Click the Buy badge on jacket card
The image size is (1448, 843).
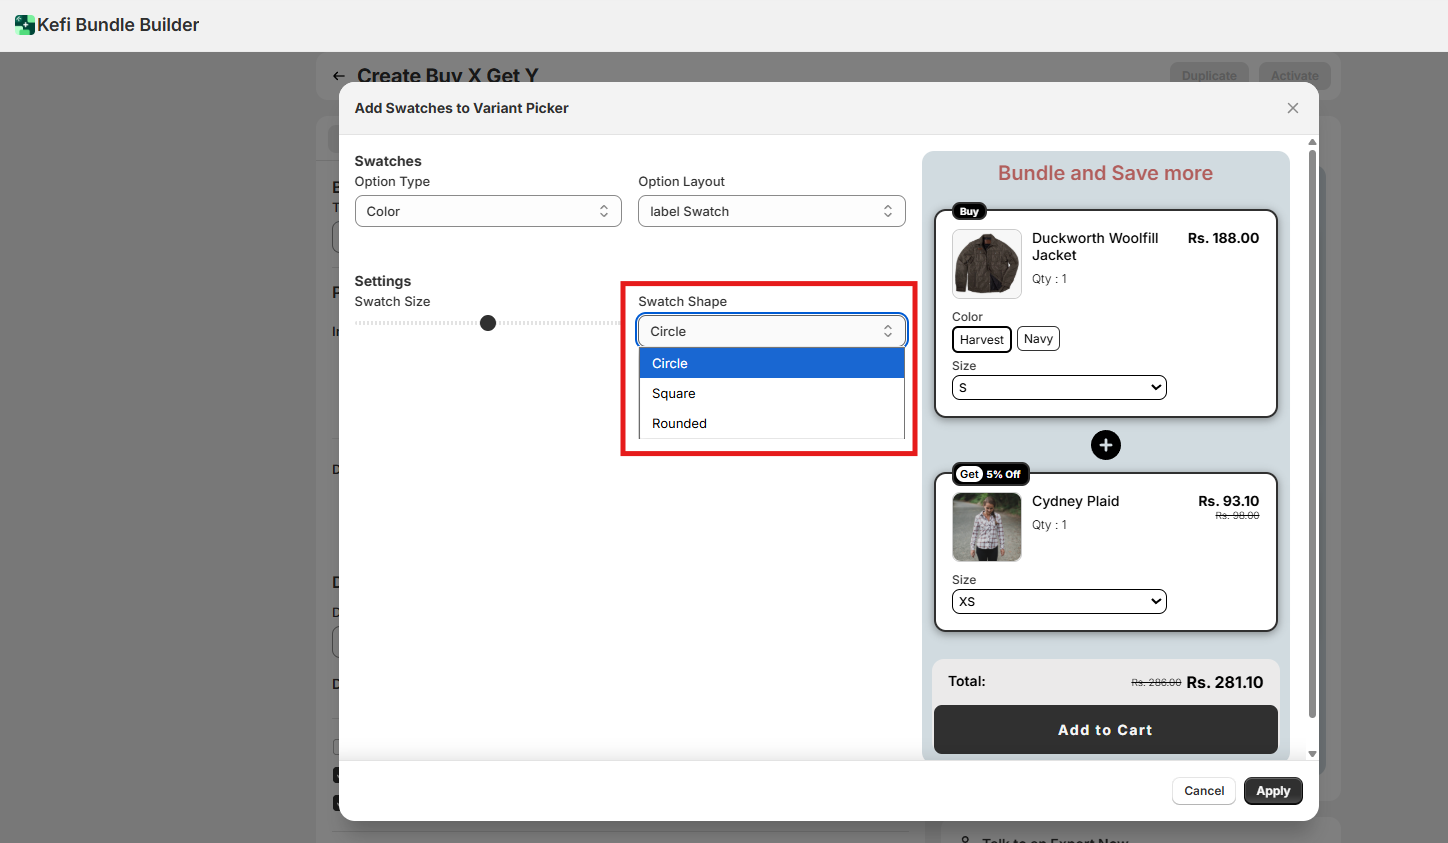(969, 211)
